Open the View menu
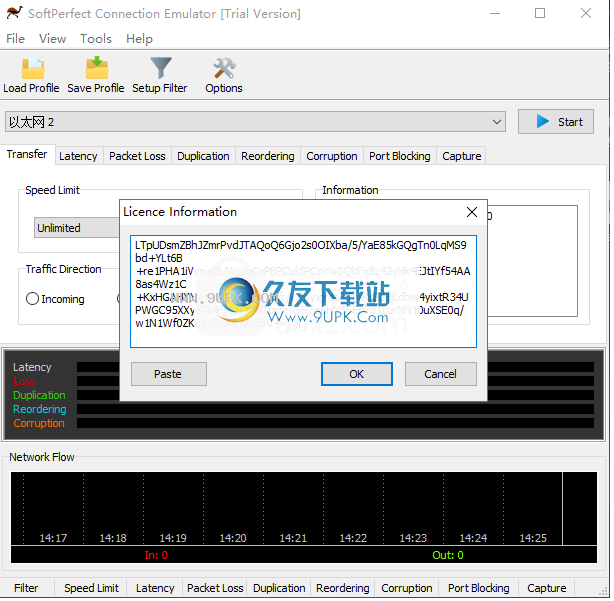The height and width of the screenshot is (601, 614). pyautogui.click(x=52, y=39)
